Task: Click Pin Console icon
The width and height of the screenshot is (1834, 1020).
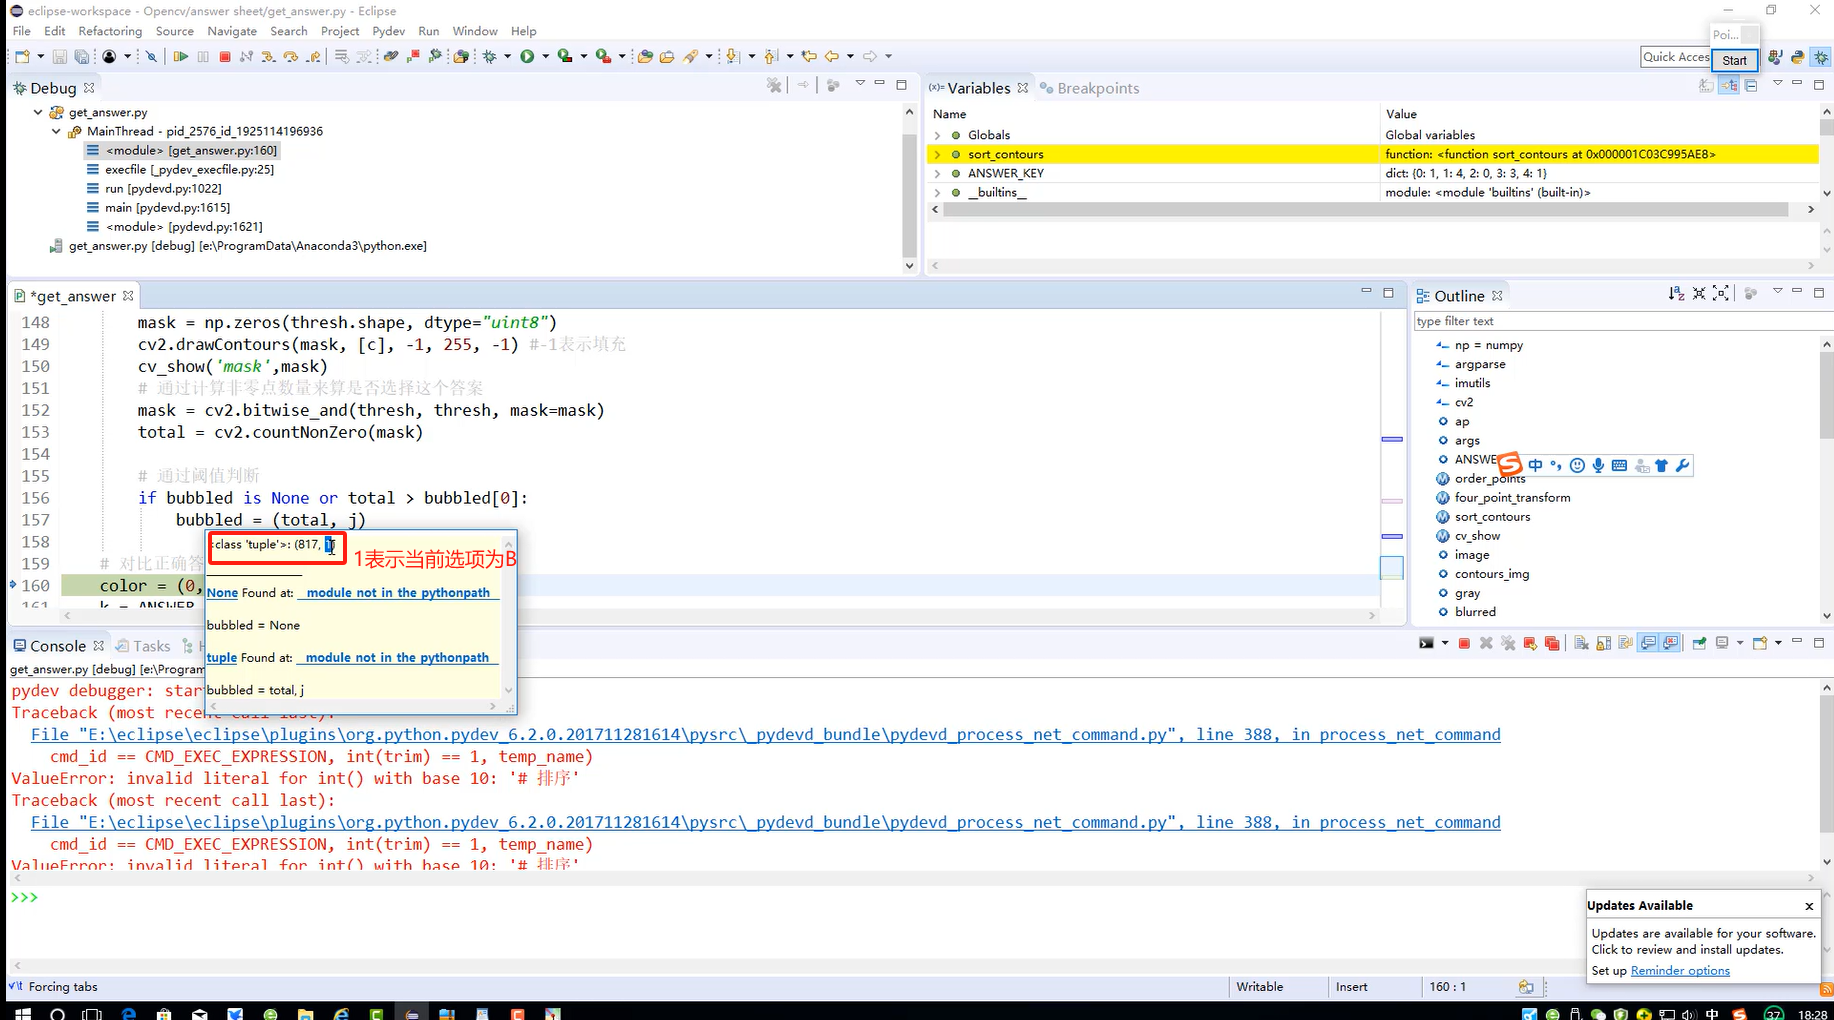Action: tap(1699, 643)
